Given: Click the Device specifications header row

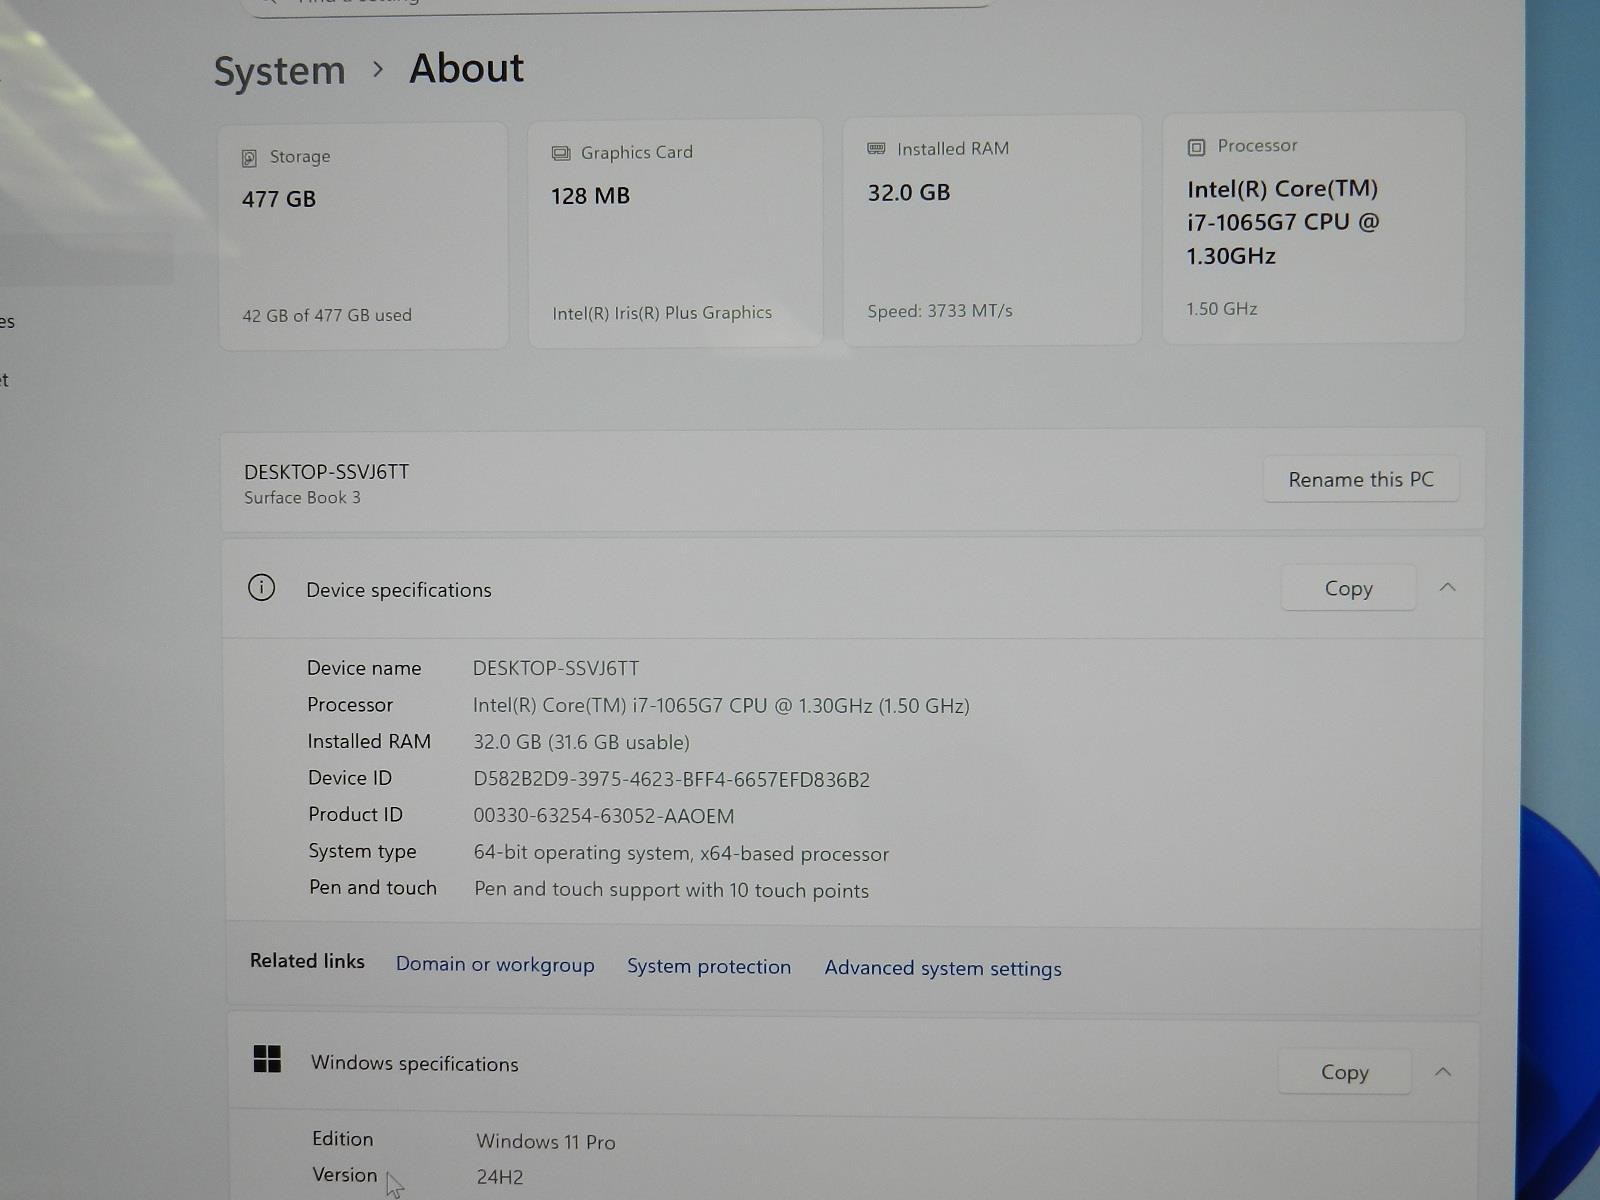Looking at the screenshot, I should (x=852, y=588).
